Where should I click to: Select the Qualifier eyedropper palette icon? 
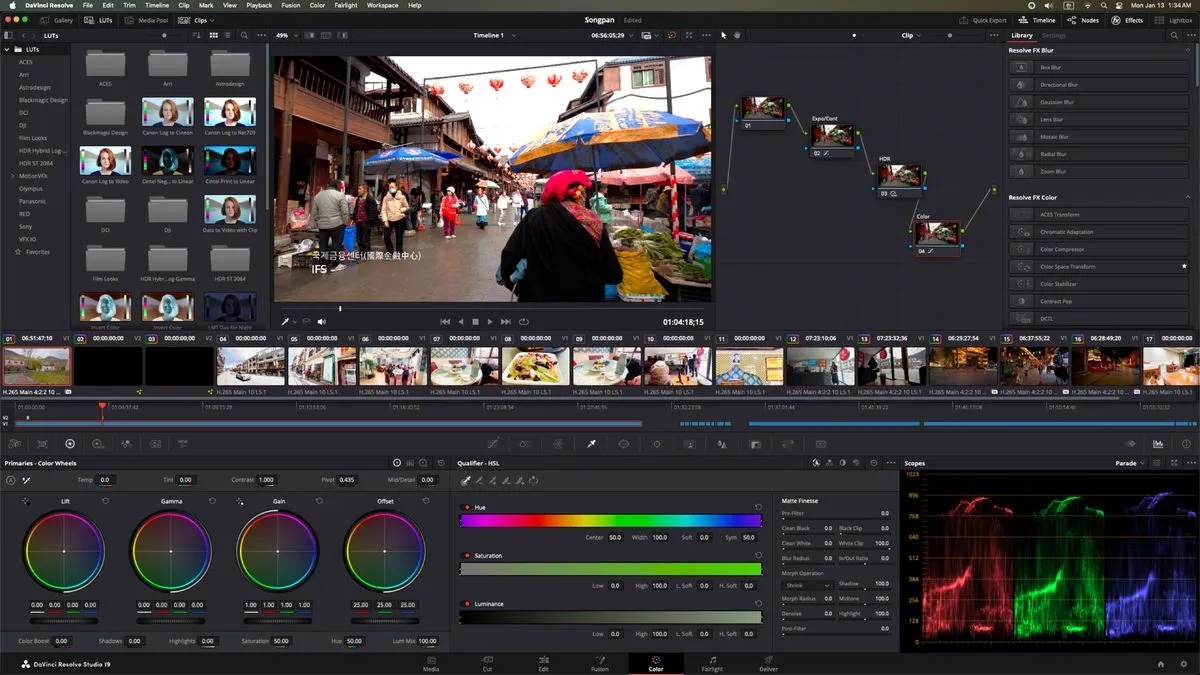[x=590, y=444]
